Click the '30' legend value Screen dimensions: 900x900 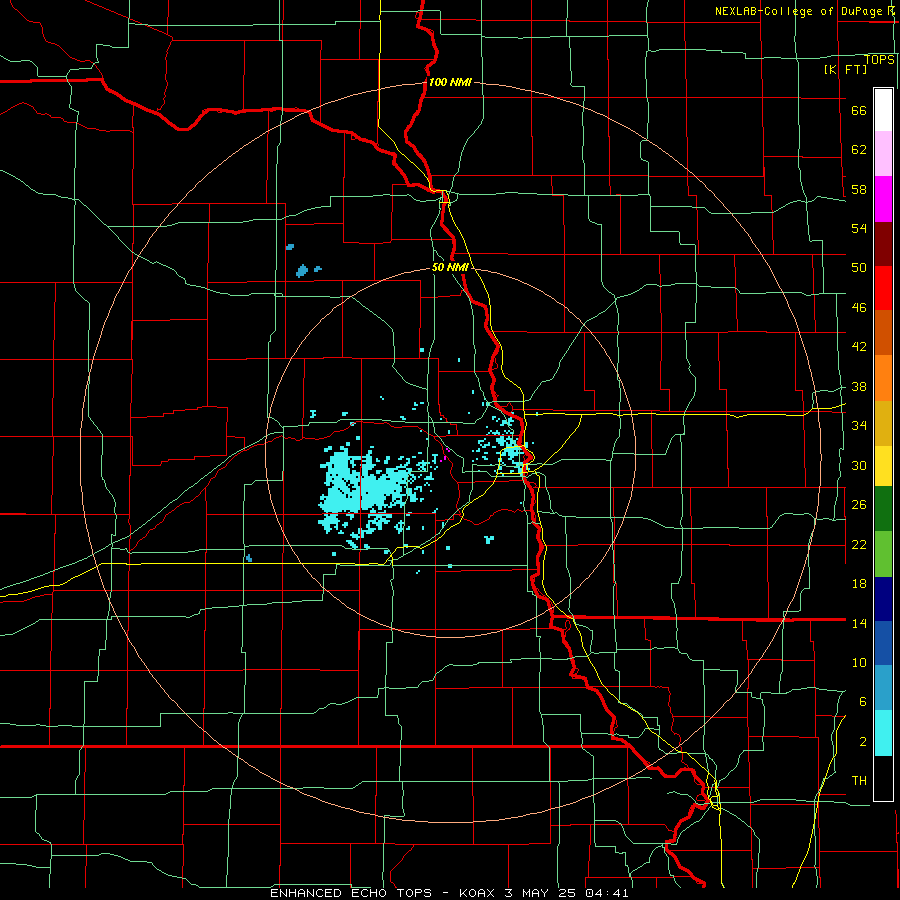pyautogui.click(x=859, y=465)
